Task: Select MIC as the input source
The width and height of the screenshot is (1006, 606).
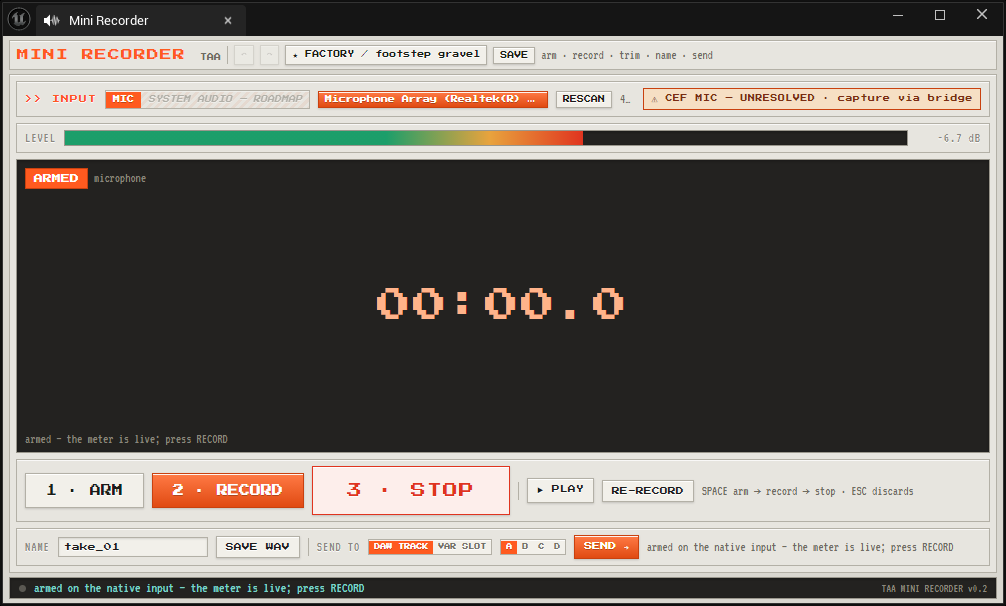Action: pos(123,99)
